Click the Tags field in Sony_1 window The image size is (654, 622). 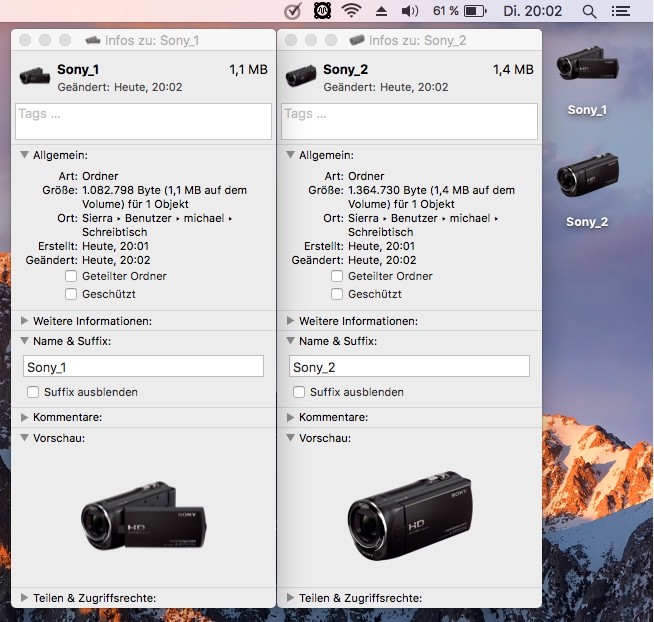[x=143, y=121]
